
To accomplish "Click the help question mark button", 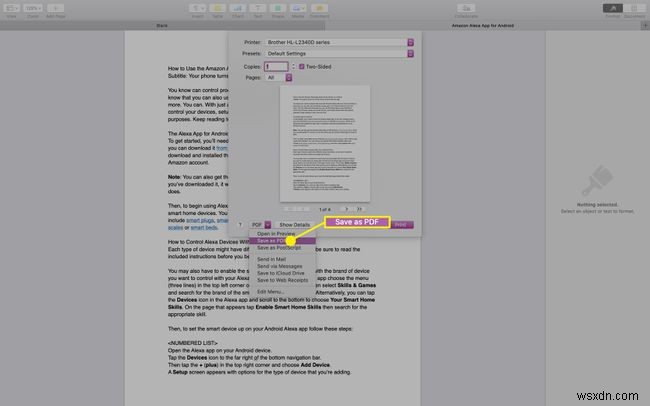I will click(x=240, y=225).
